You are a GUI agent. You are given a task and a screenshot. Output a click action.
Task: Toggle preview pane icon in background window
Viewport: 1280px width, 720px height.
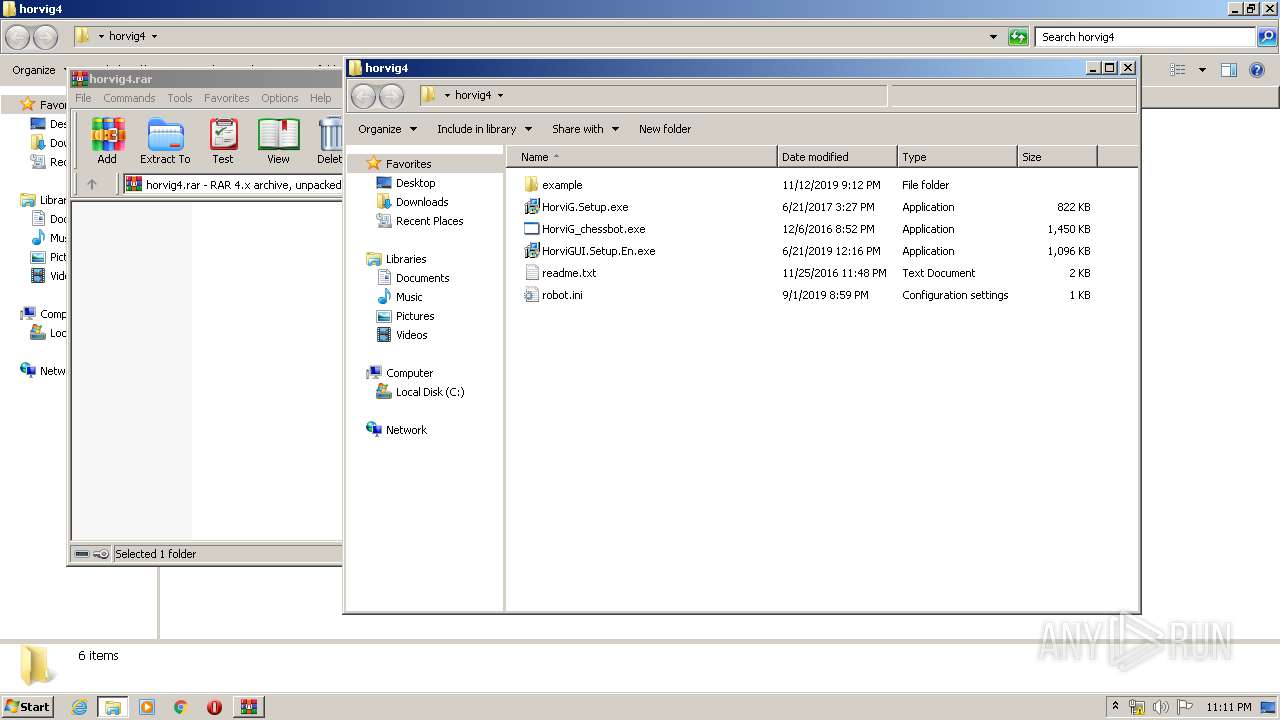[x=1229, y=70]
